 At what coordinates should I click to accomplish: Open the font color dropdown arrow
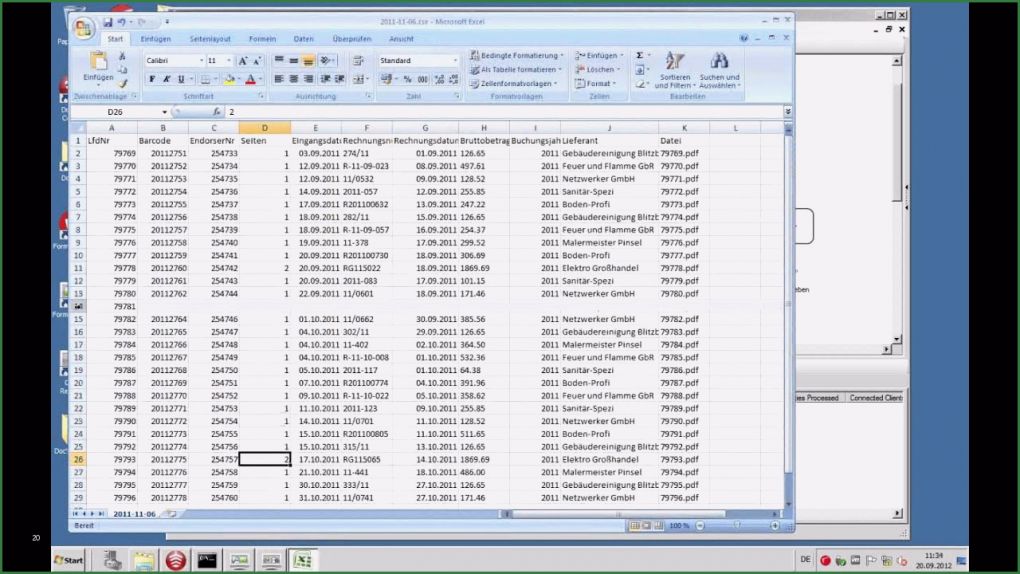(260, 79)
